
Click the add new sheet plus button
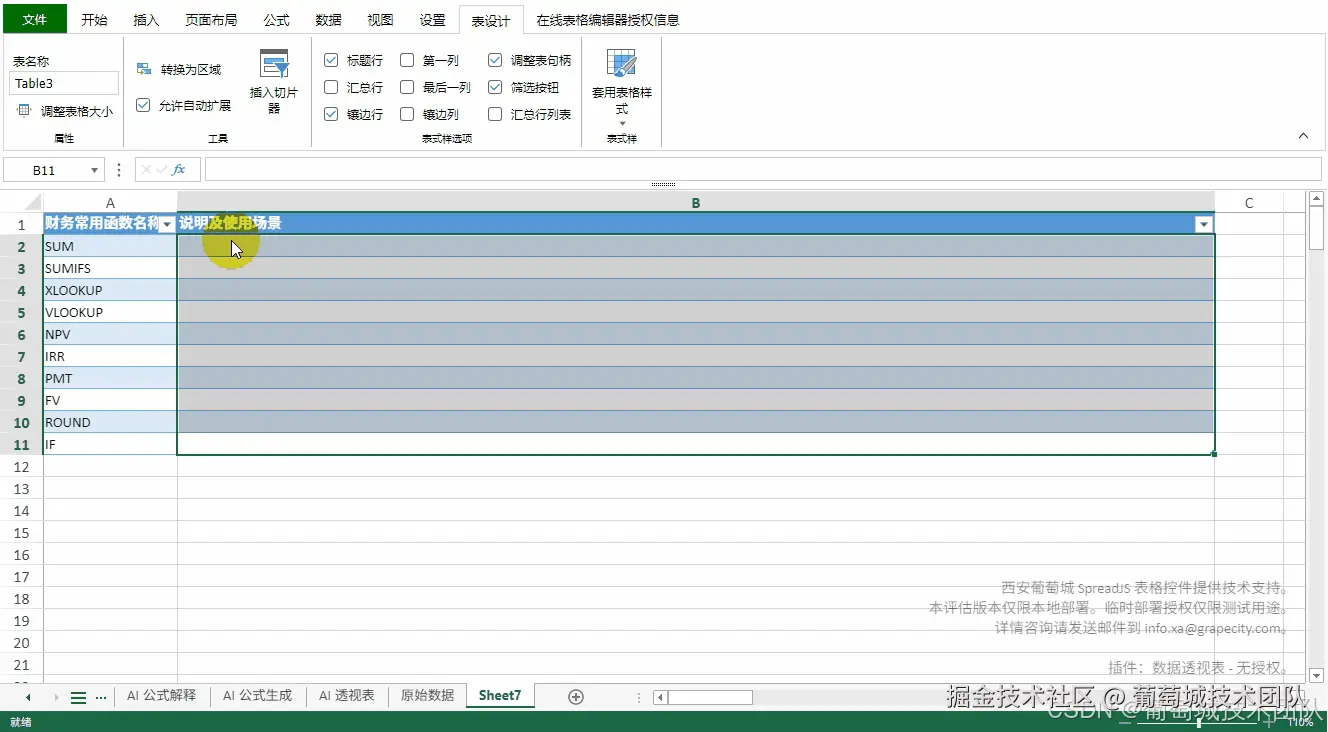click(x=575, y=694)
